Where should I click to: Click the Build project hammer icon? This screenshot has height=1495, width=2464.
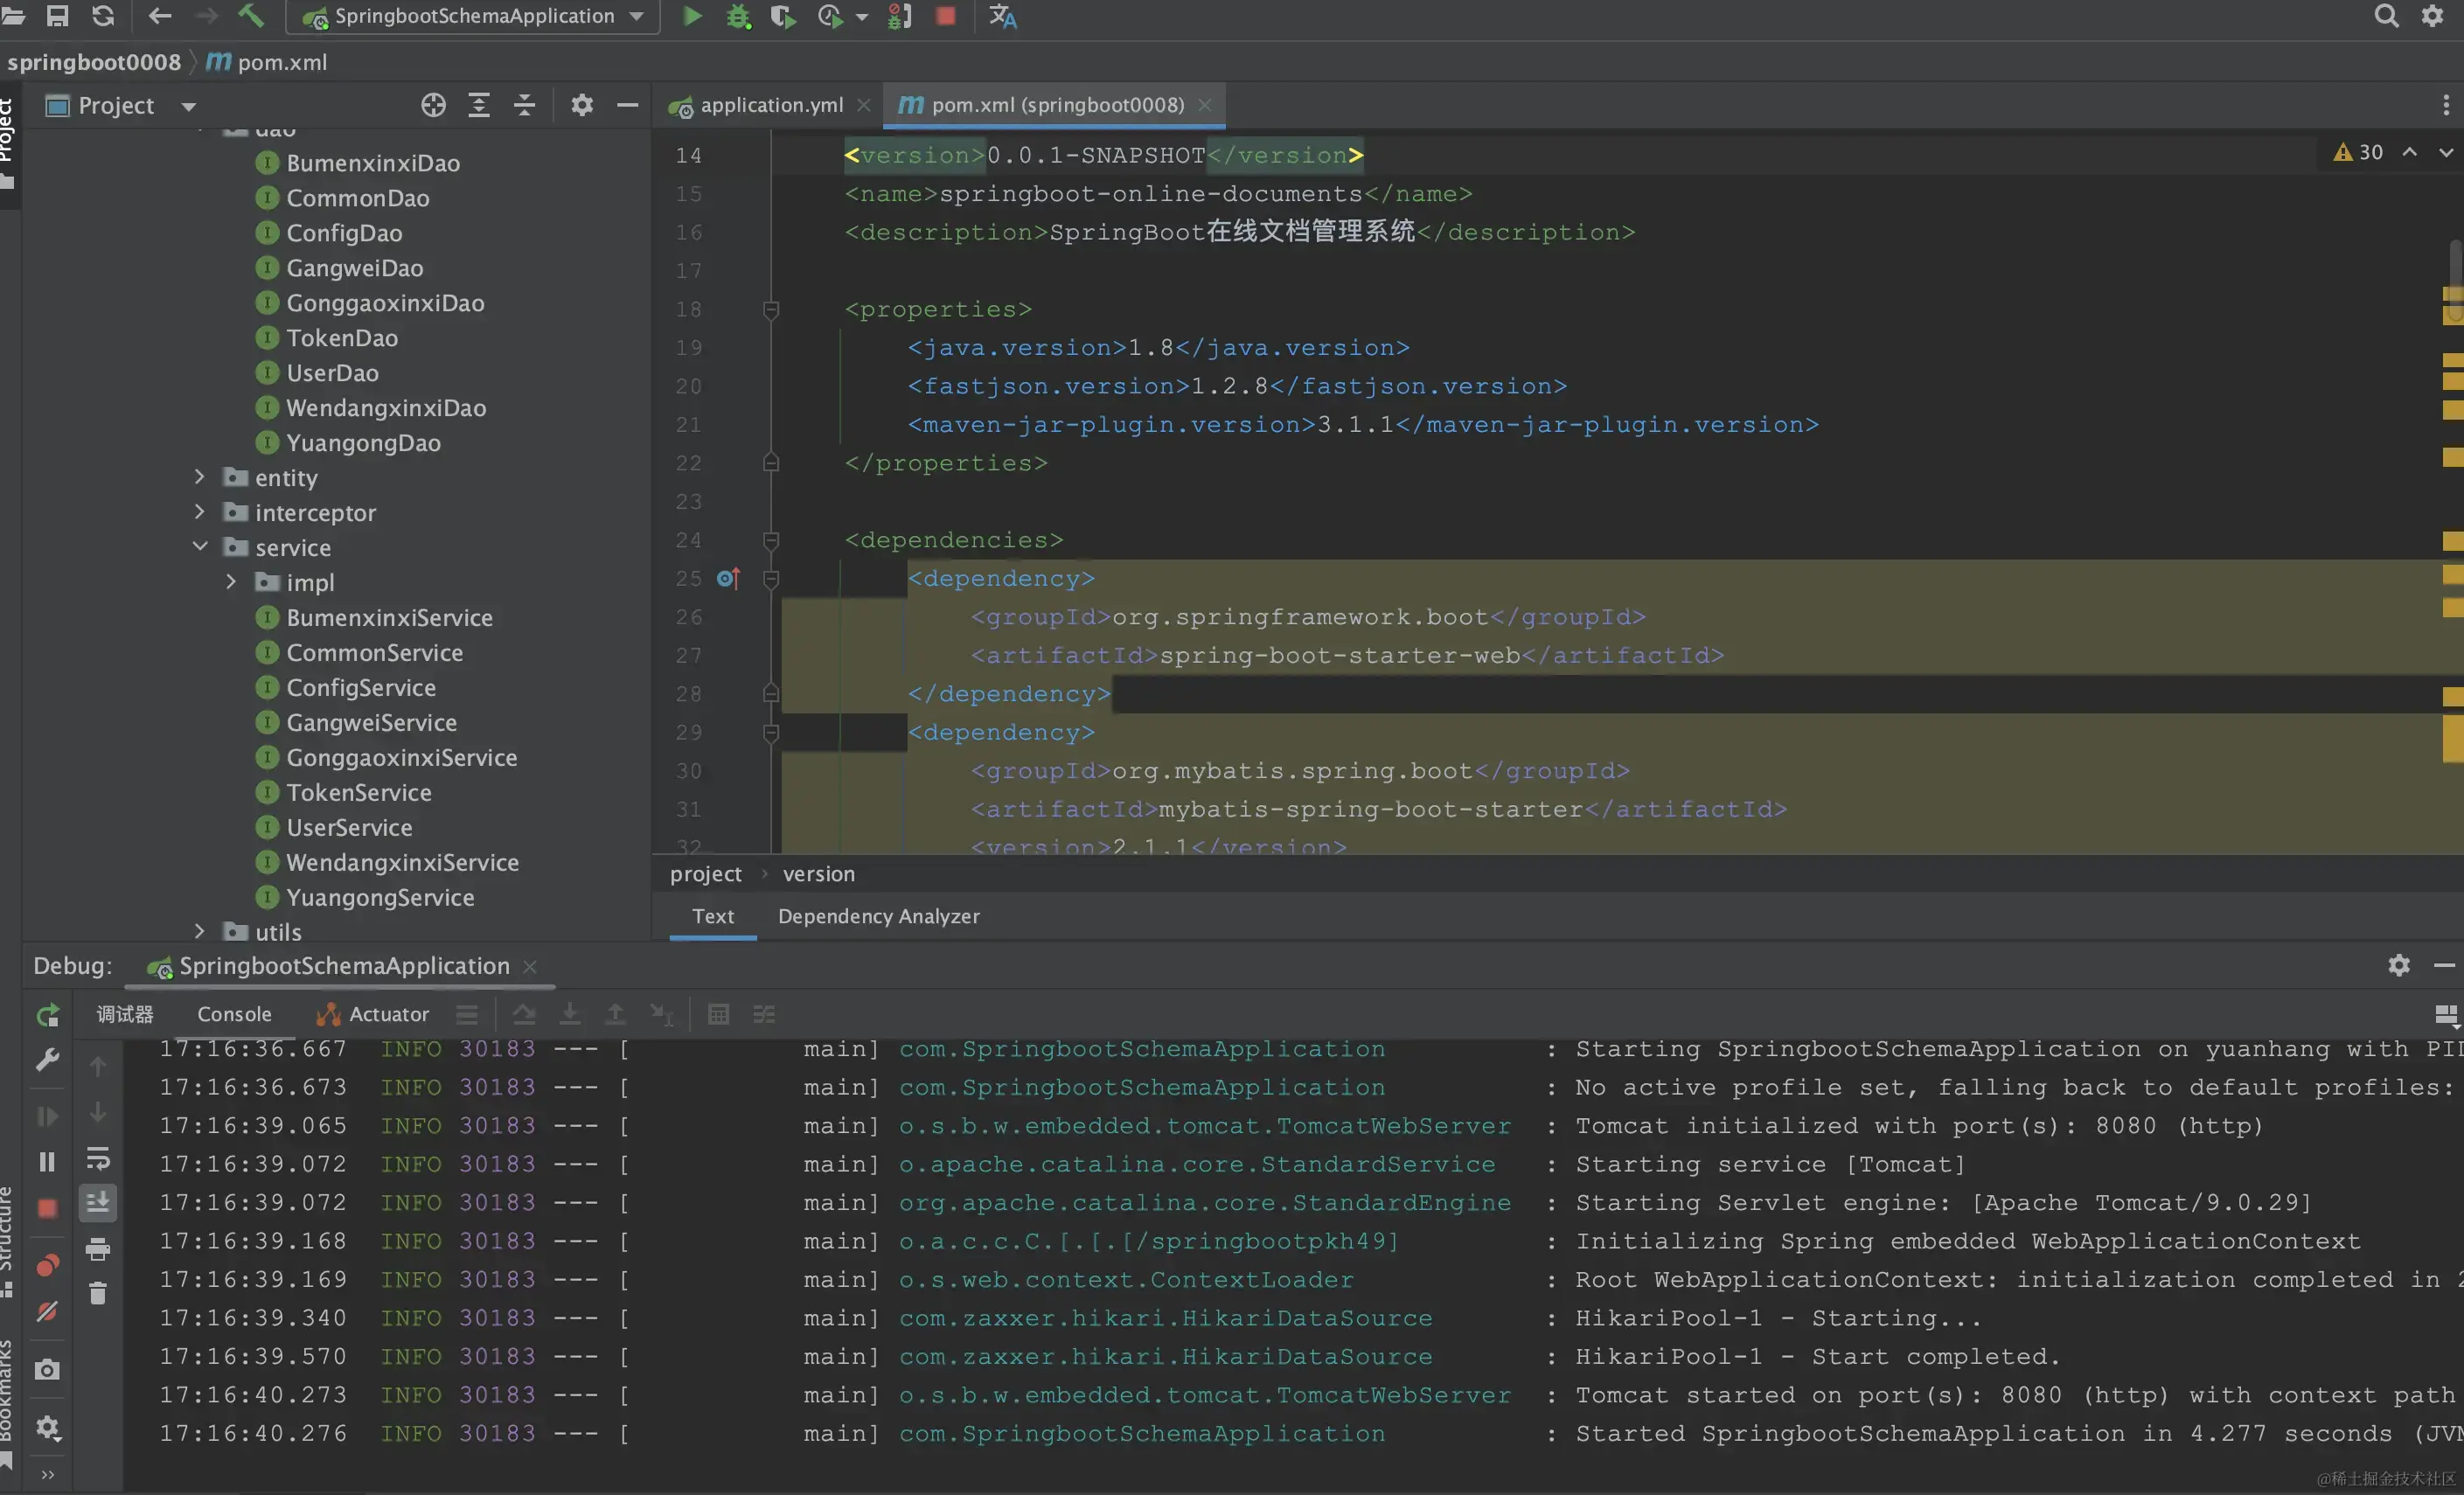[x=251, y=16]
